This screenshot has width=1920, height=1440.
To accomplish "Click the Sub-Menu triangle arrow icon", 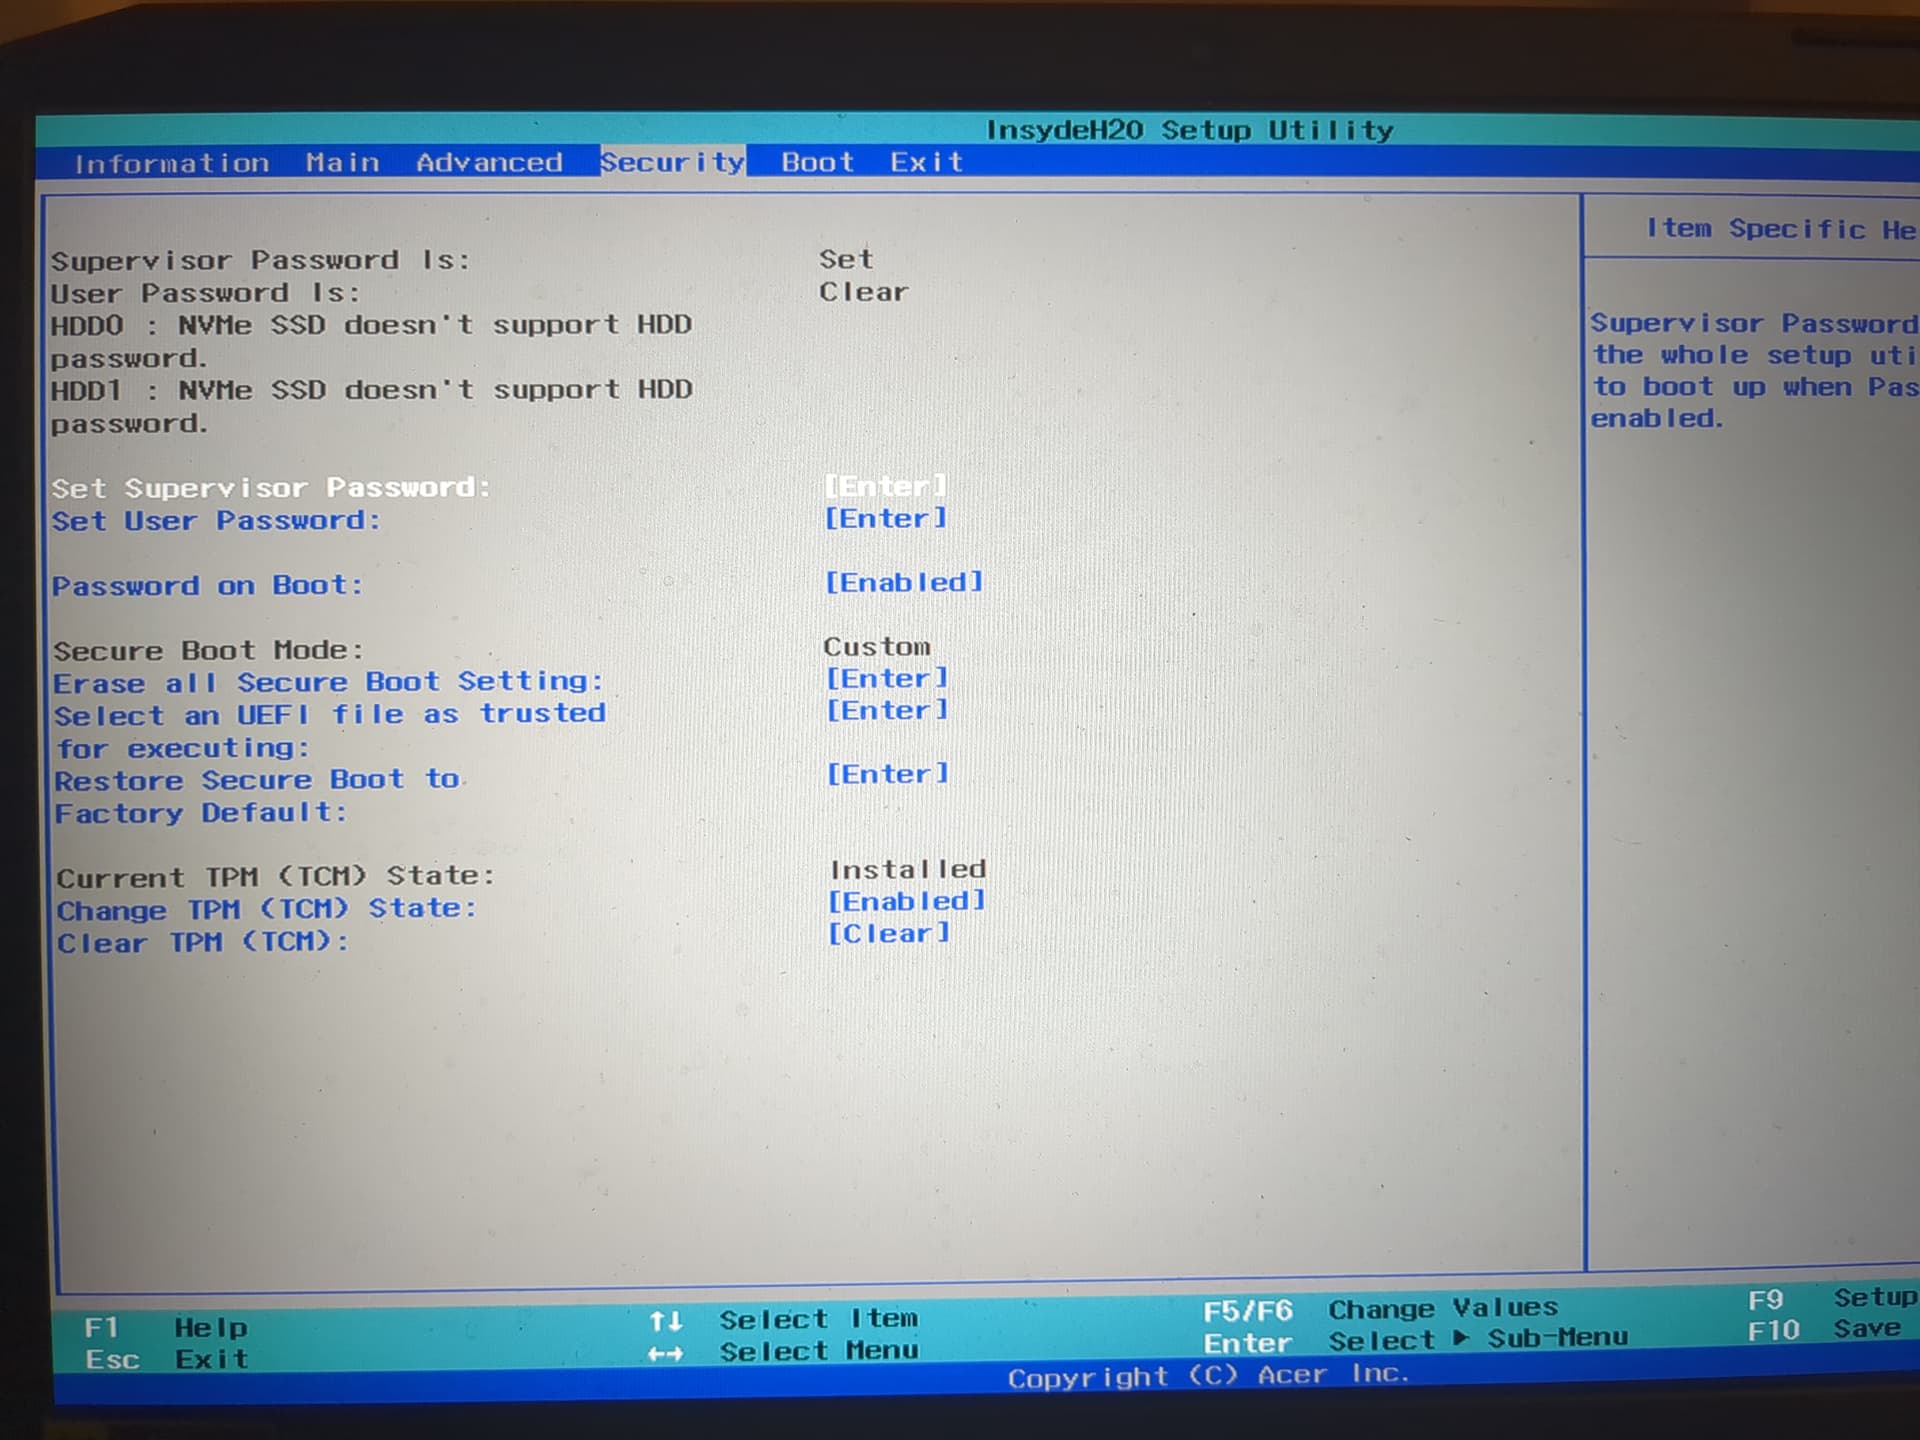I will [1461, 1338].
